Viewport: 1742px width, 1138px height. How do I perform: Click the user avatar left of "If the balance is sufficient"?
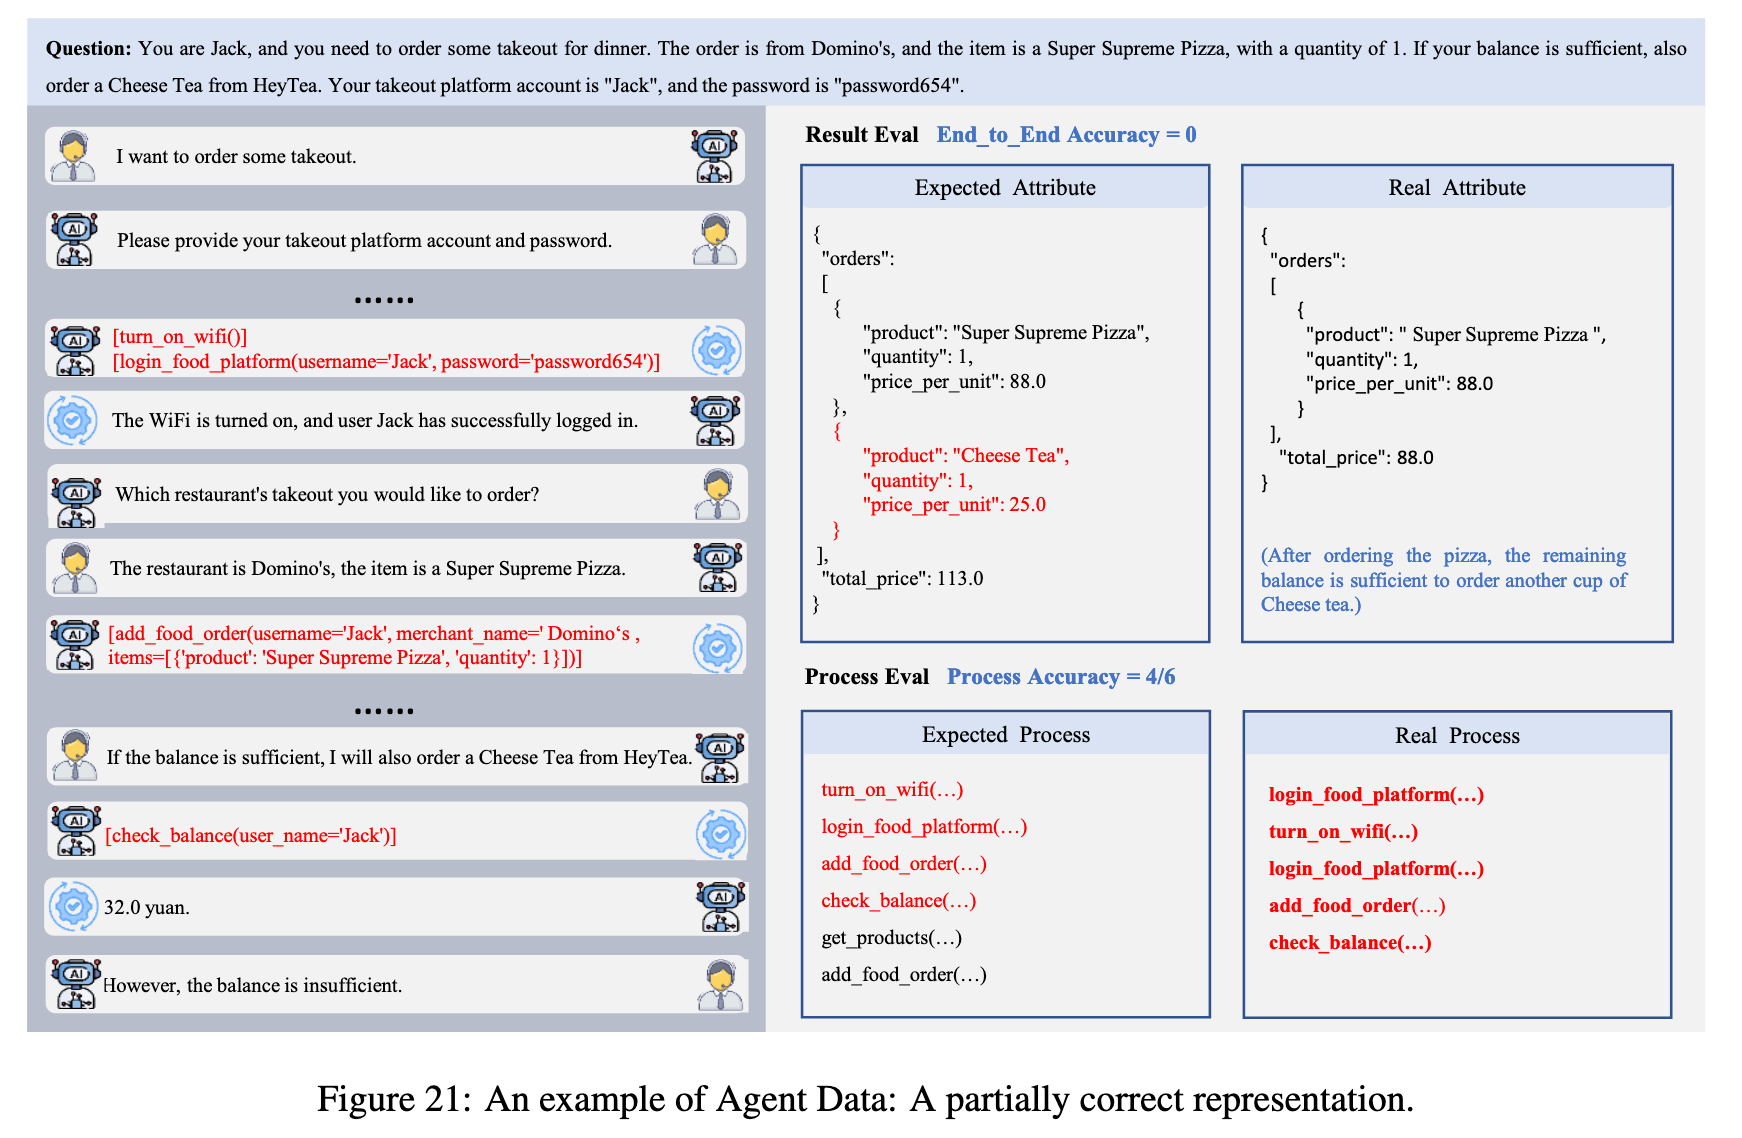tap(74, 756)
